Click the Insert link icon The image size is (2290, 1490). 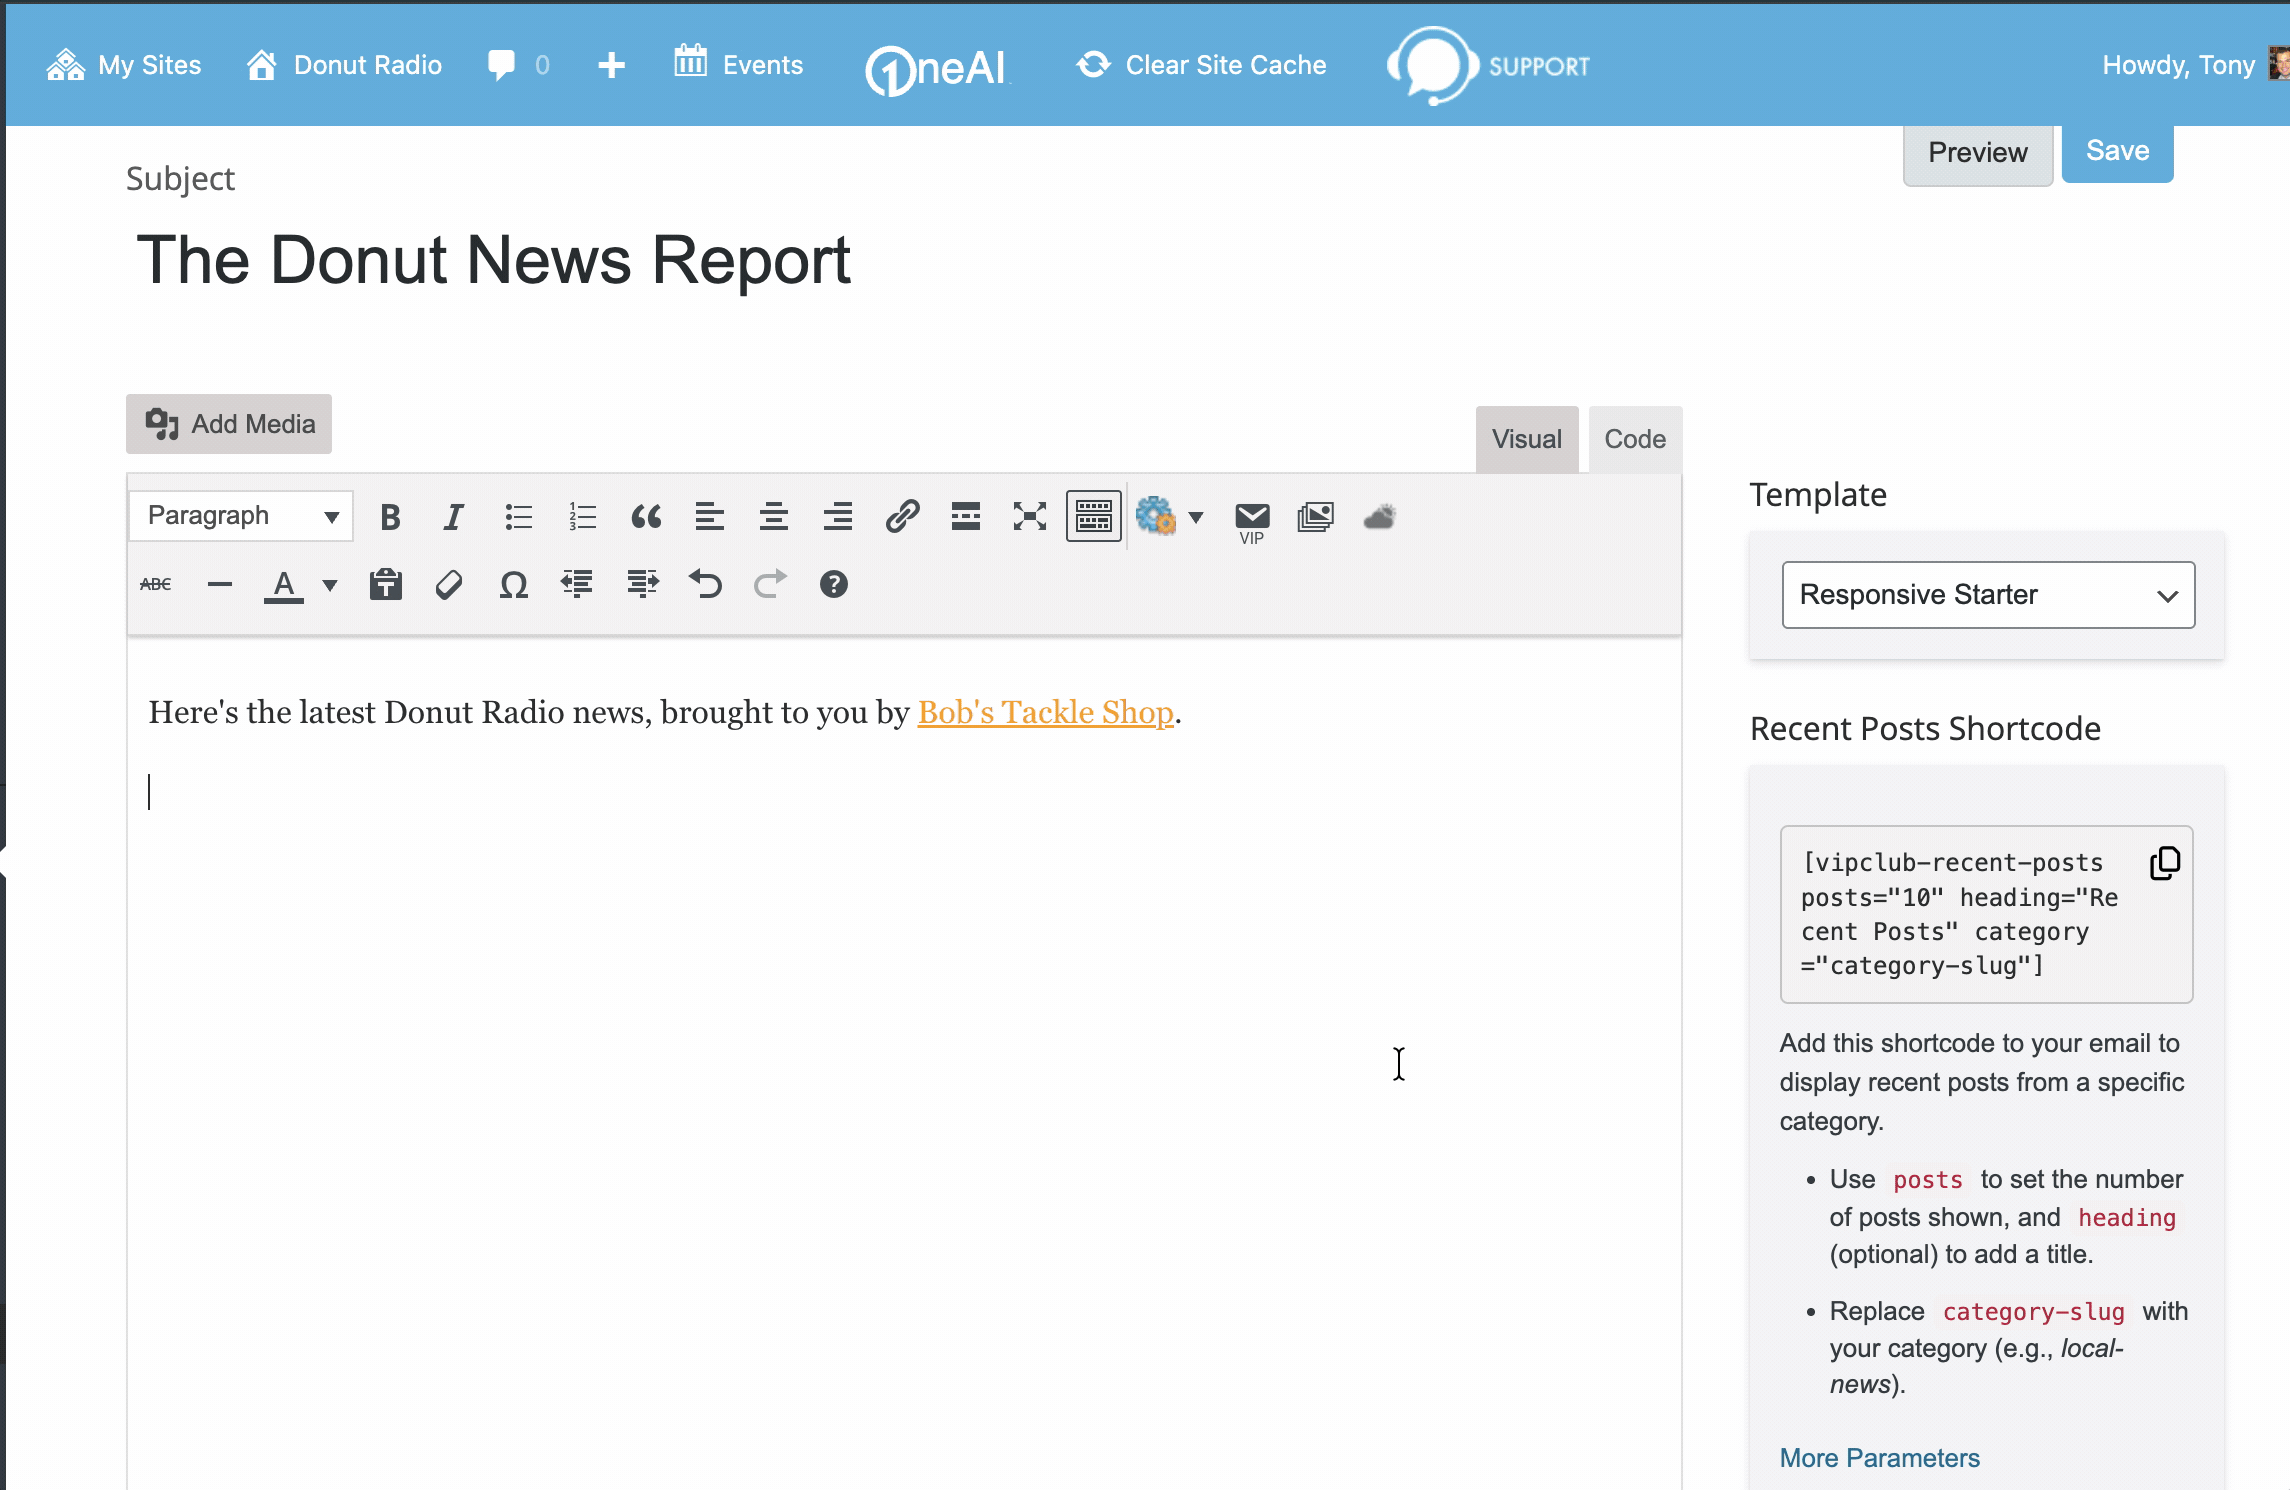tap(902, 517)
